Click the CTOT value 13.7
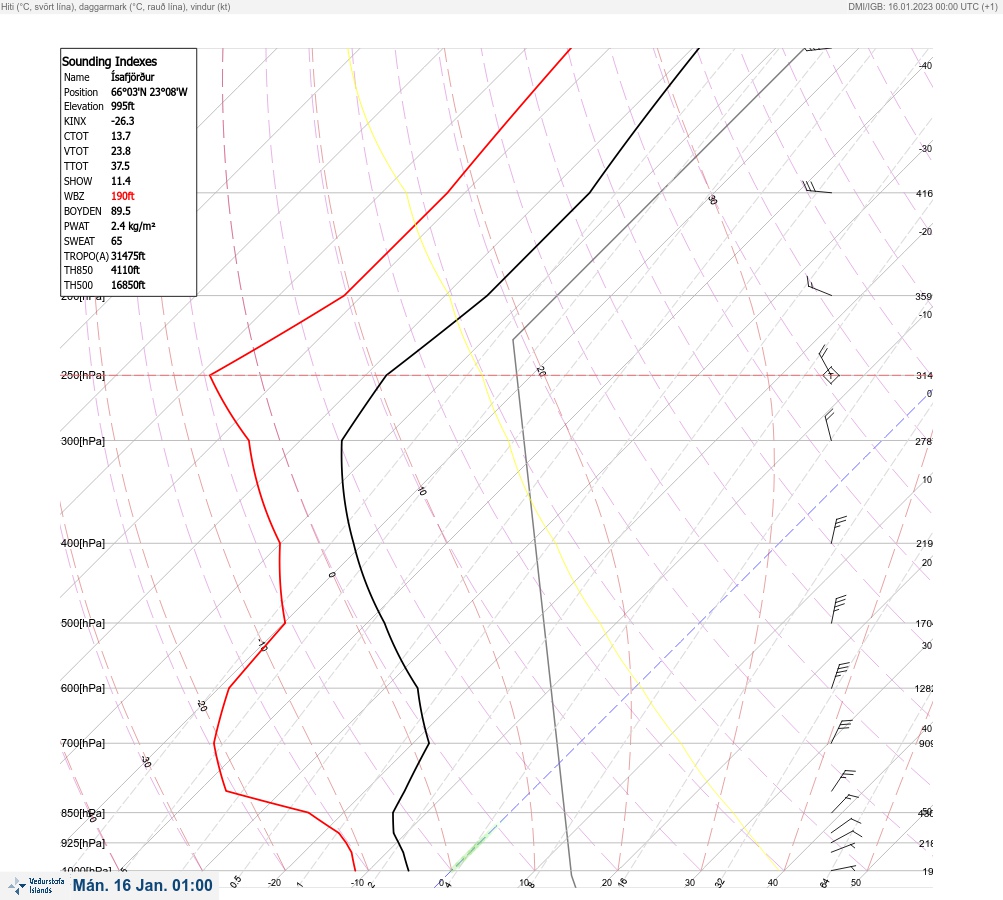 (121, 136)
